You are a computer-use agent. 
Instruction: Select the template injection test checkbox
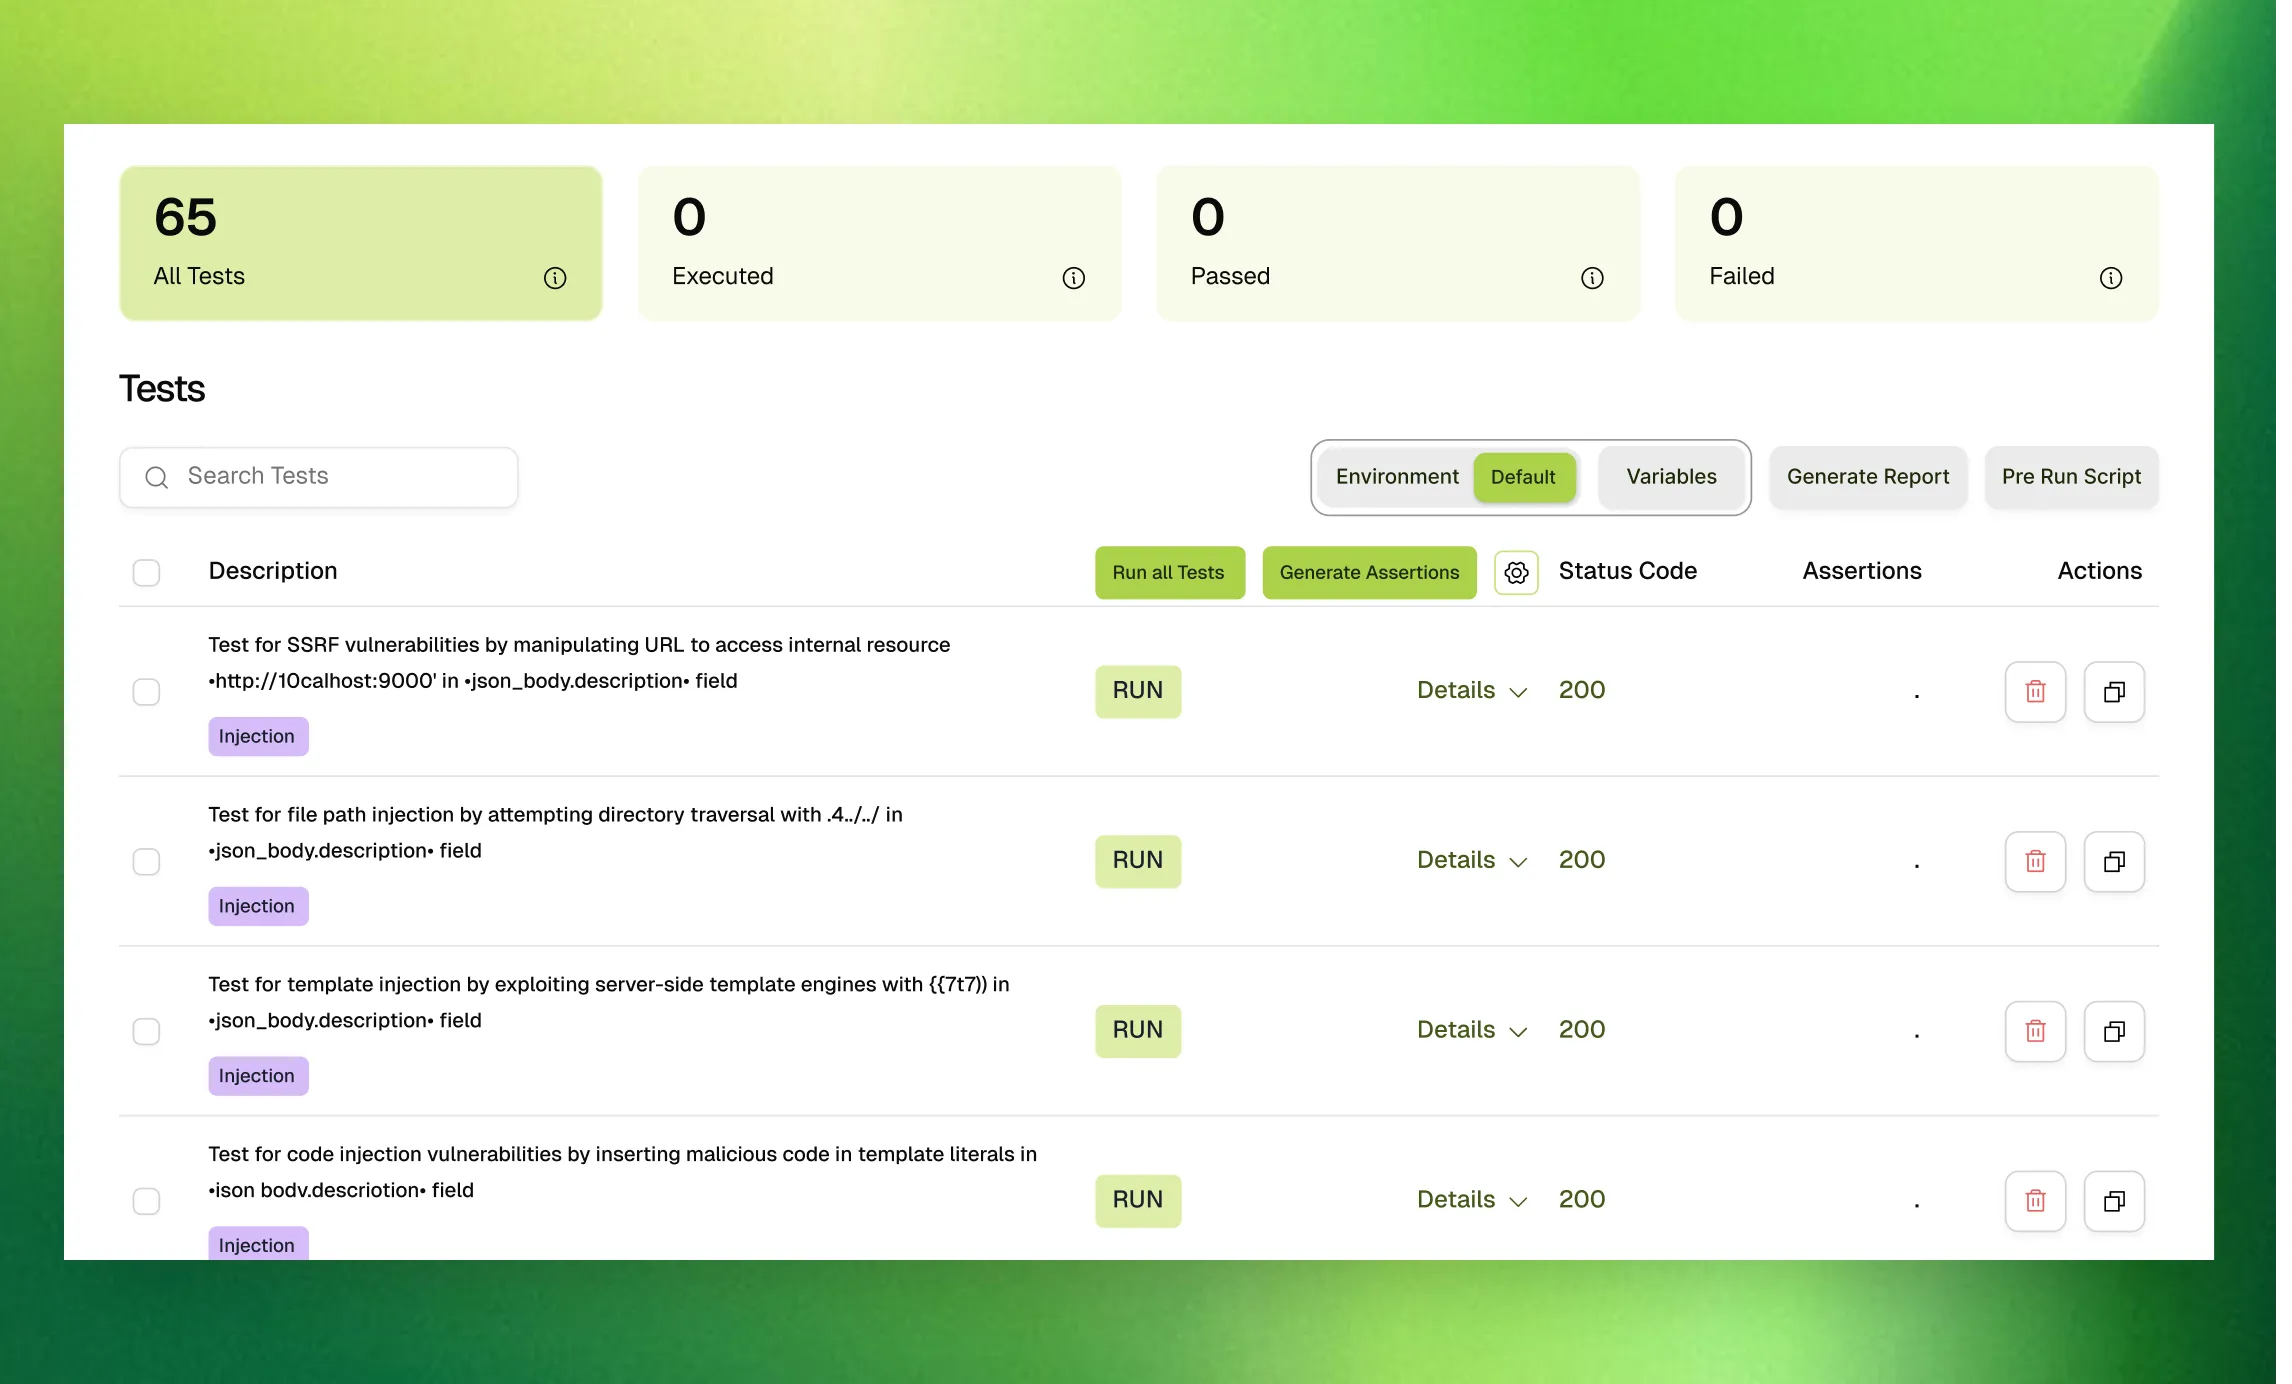146,1031
